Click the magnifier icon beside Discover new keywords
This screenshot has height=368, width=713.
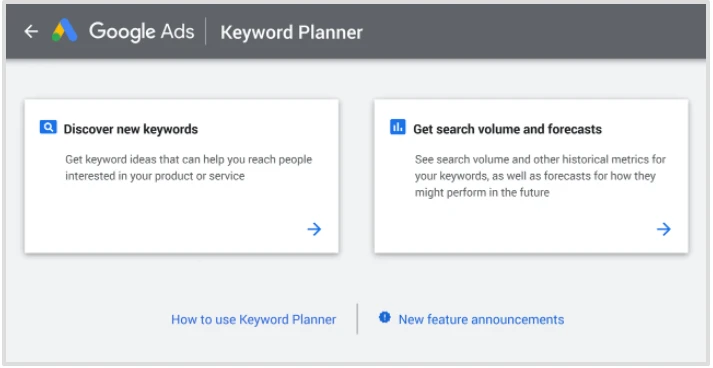[48, 127]
